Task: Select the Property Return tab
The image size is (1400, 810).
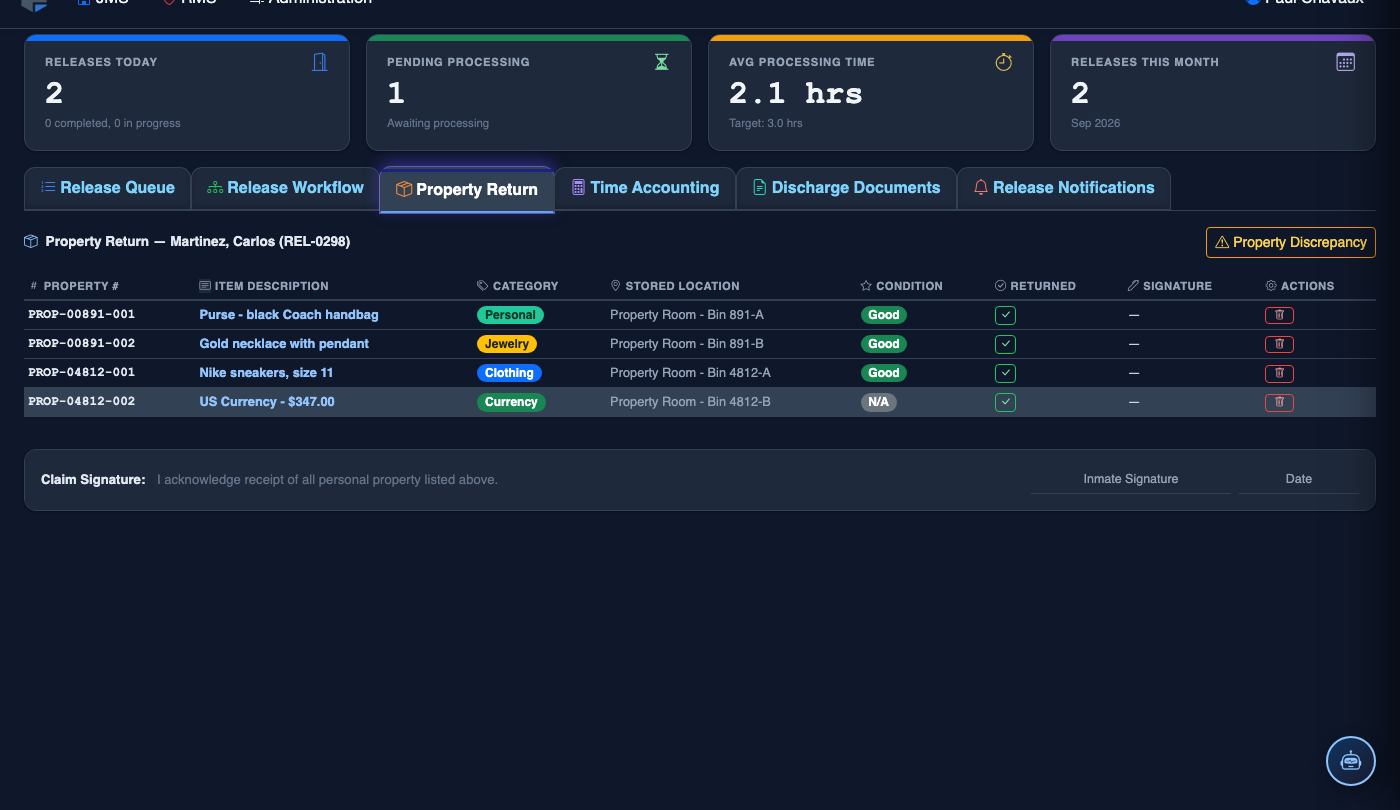Action: pos(467,190)
